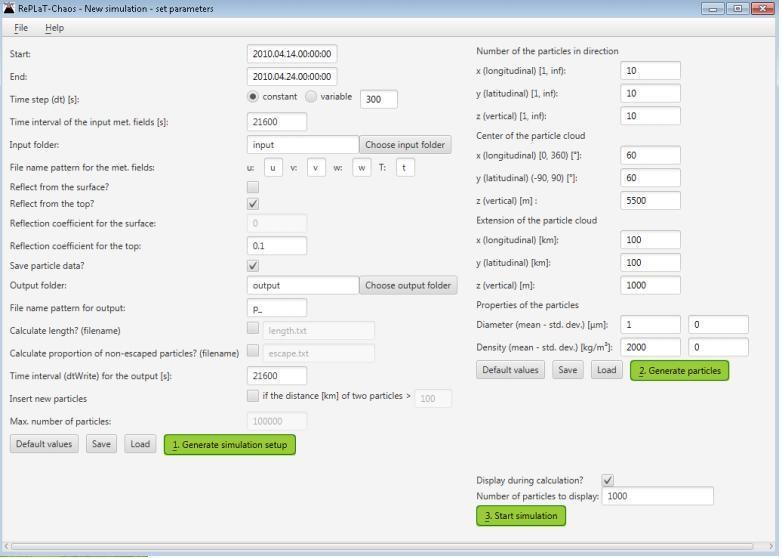Screen dimensions: 782x558
Task: Click file name pattern for output field
Action: click(x=277, y=308)
